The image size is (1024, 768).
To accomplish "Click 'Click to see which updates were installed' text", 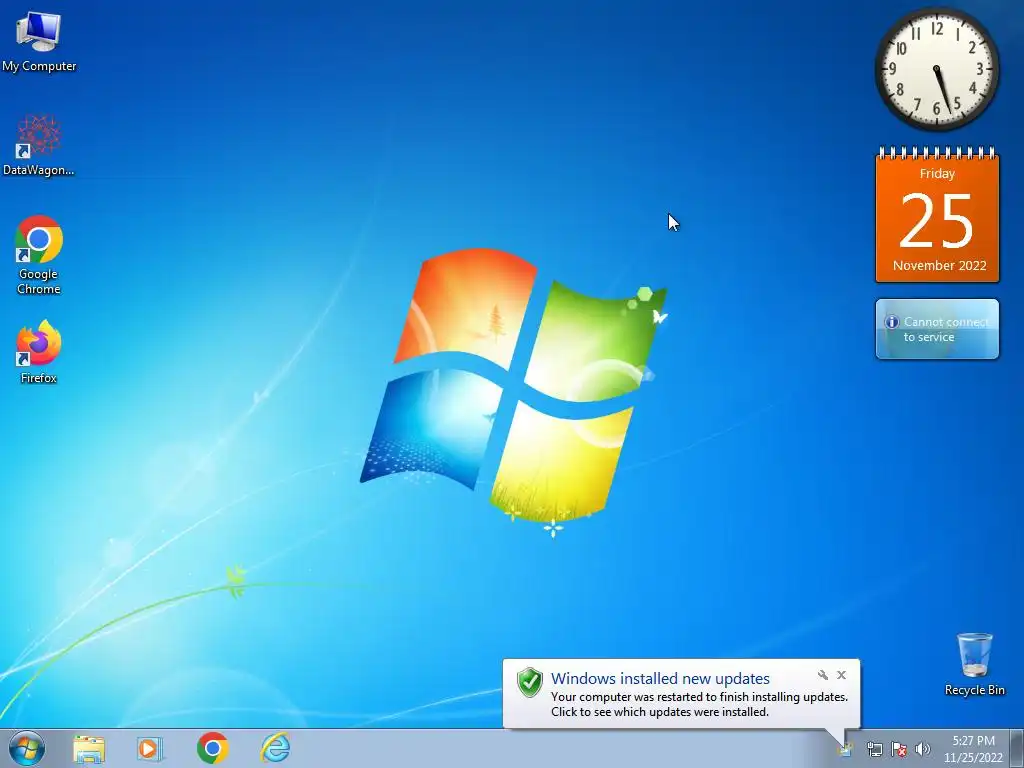I will click(x=660, y=712).
